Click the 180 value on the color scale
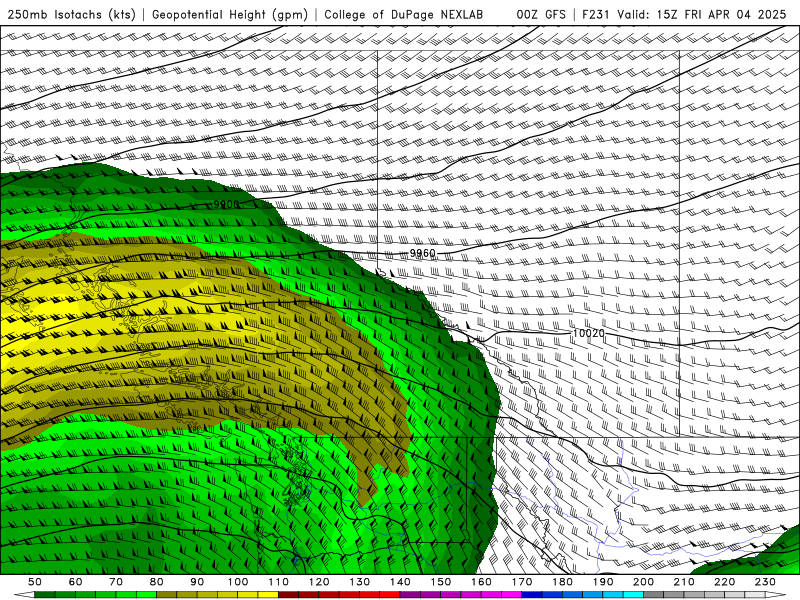 (562, 582)
